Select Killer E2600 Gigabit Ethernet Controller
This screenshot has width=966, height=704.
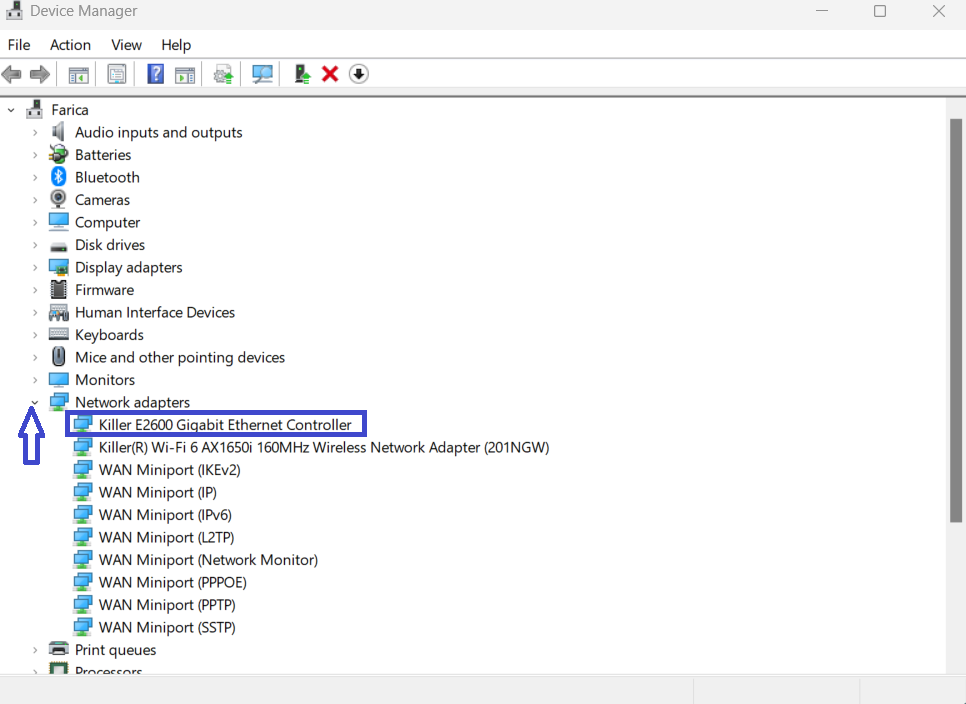coord(225,425)
